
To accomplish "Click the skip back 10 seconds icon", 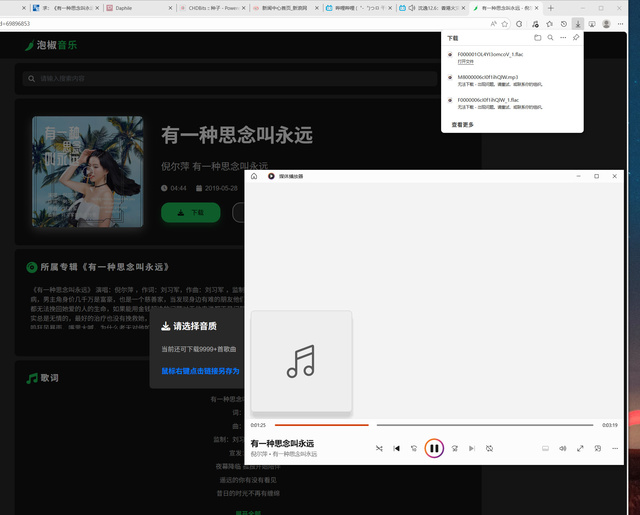I will pyautogui.click(x=415, y=449).
